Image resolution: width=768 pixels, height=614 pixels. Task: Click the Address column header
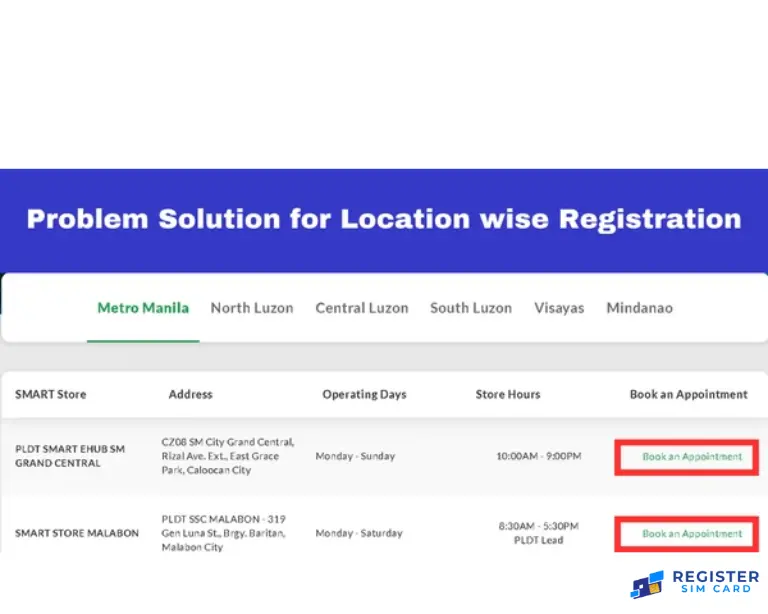[191, 394]
